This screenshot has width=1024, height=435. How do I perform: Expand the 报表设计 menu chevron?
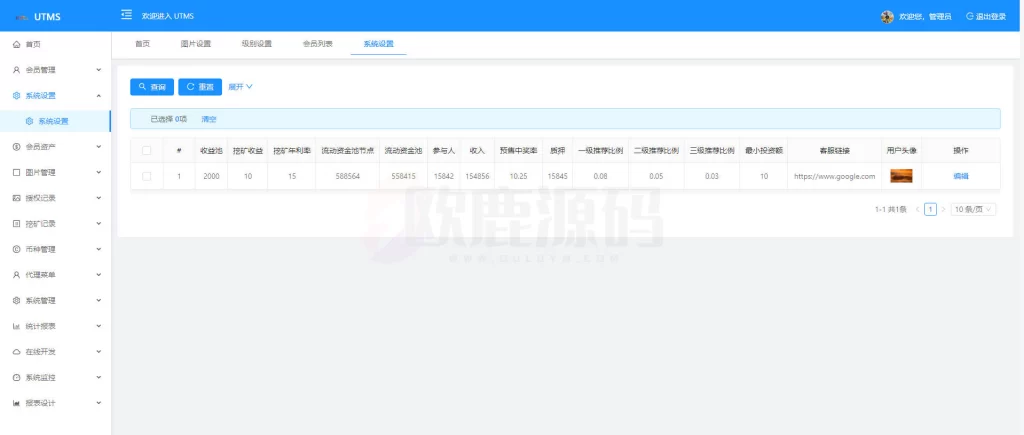coord(99,403)
